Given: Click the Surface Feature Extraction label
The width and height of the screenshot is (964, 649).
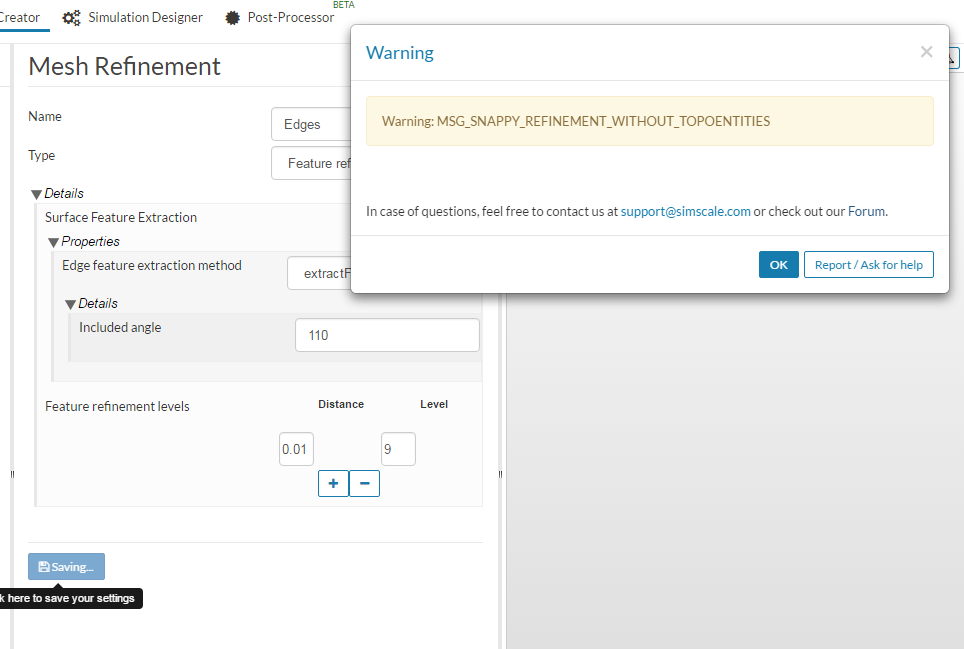Looking at the screenshot, I should click(120, 218).
